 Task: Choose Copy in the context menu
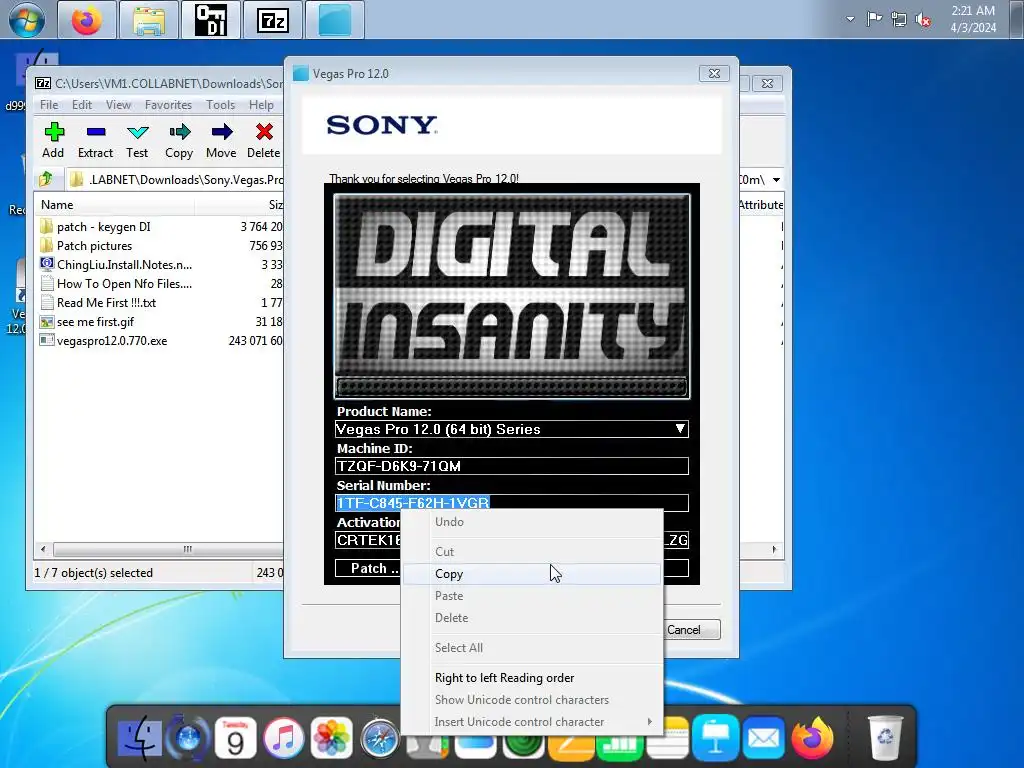click(x=532, y=574)
